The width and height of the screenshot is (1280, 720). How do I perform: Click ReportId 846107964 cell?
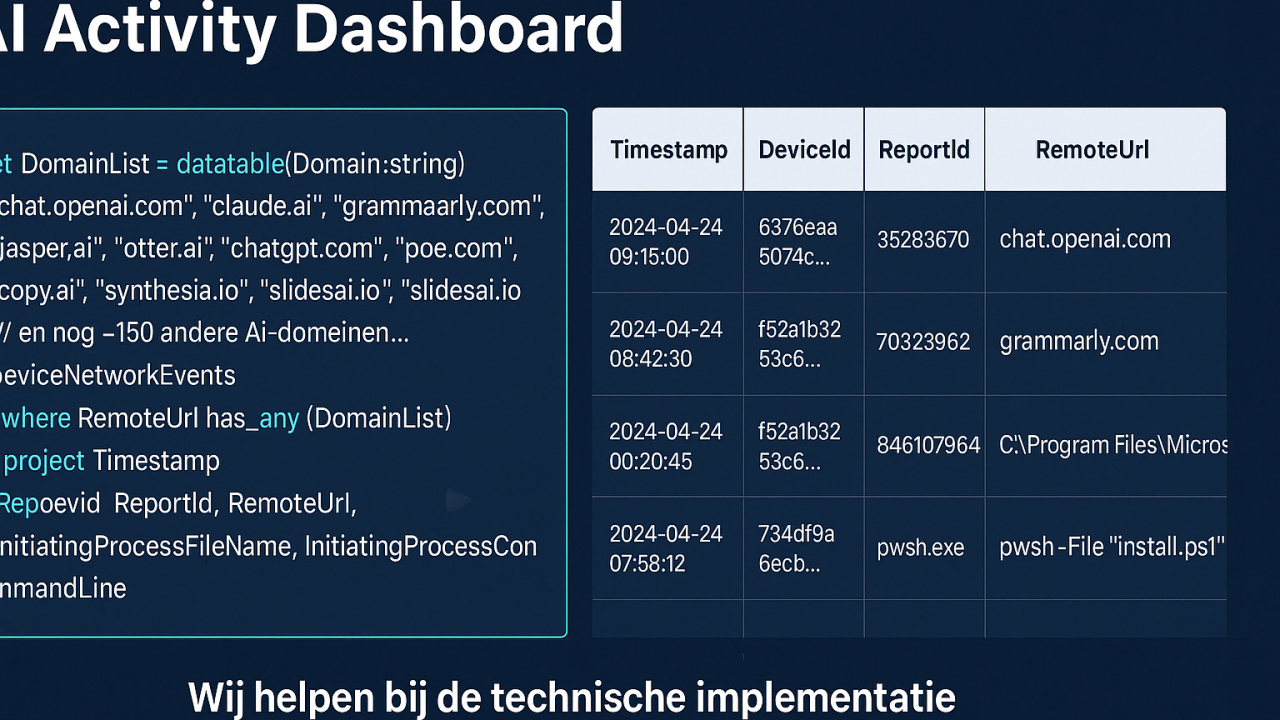(928, 446)
